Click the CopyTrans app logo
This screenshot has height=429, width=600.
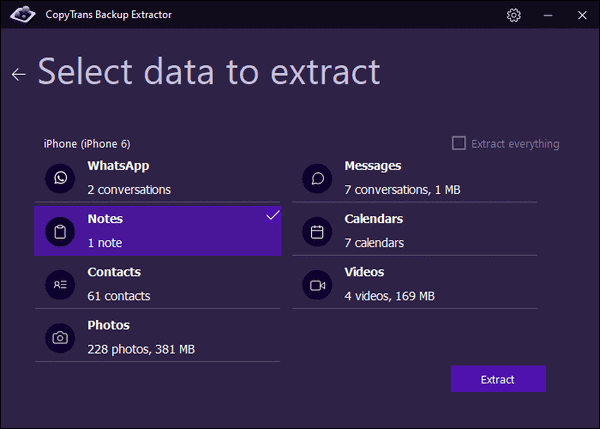pyautogui.click(x=23, y=14)
